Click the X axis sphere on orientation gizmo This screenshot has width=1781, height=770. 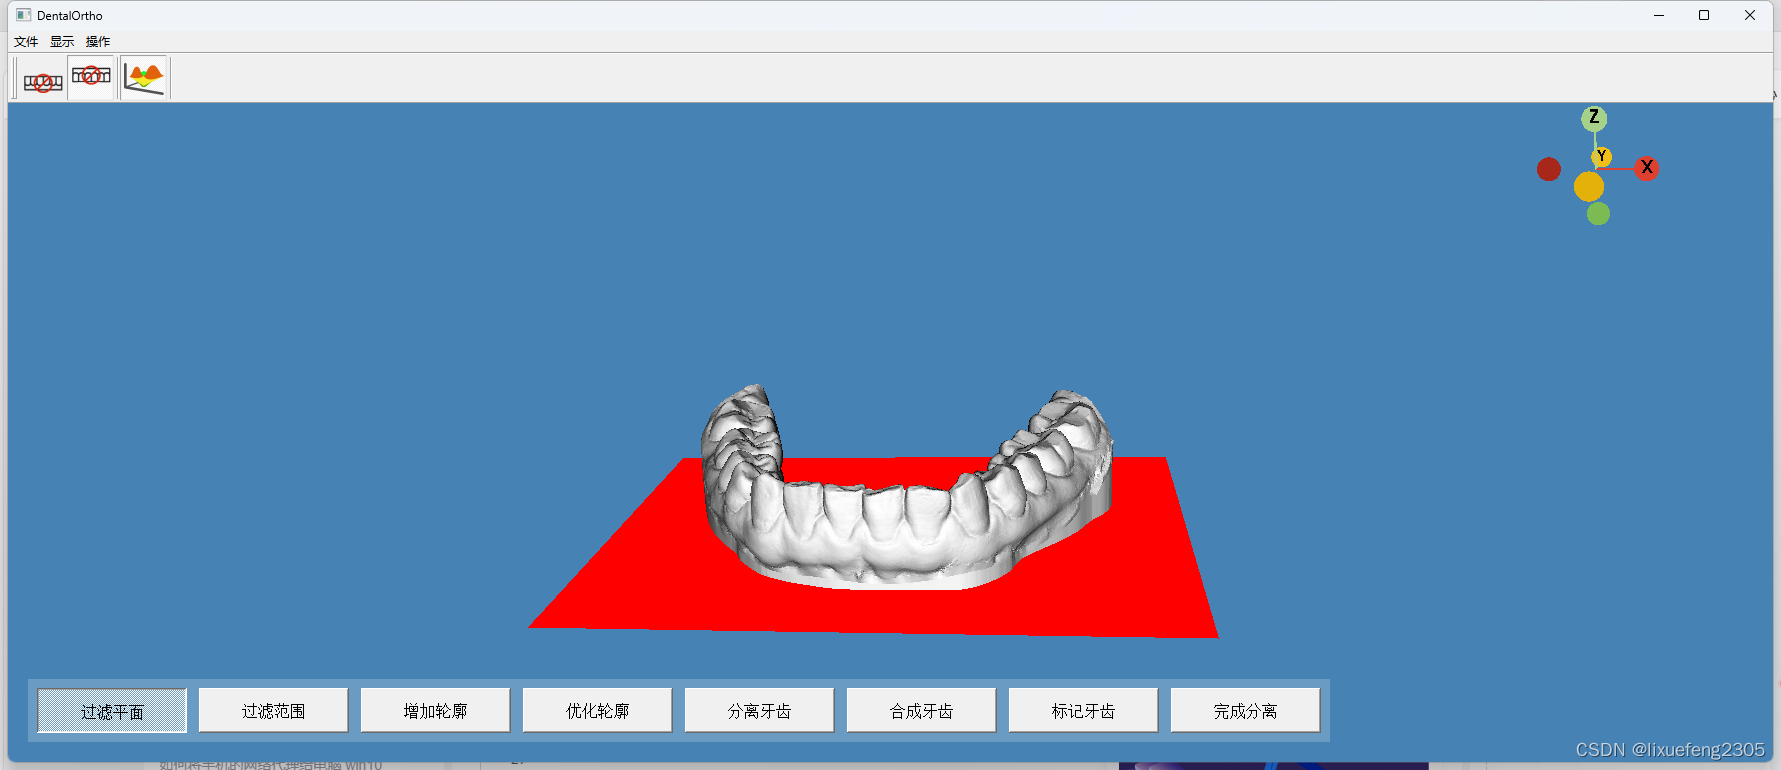coord(1647,168)
